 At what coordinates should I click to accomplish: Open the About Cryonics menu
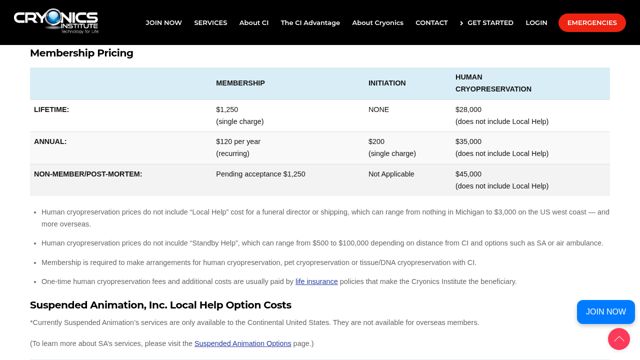pyautogui.click(x=378, y=23)
